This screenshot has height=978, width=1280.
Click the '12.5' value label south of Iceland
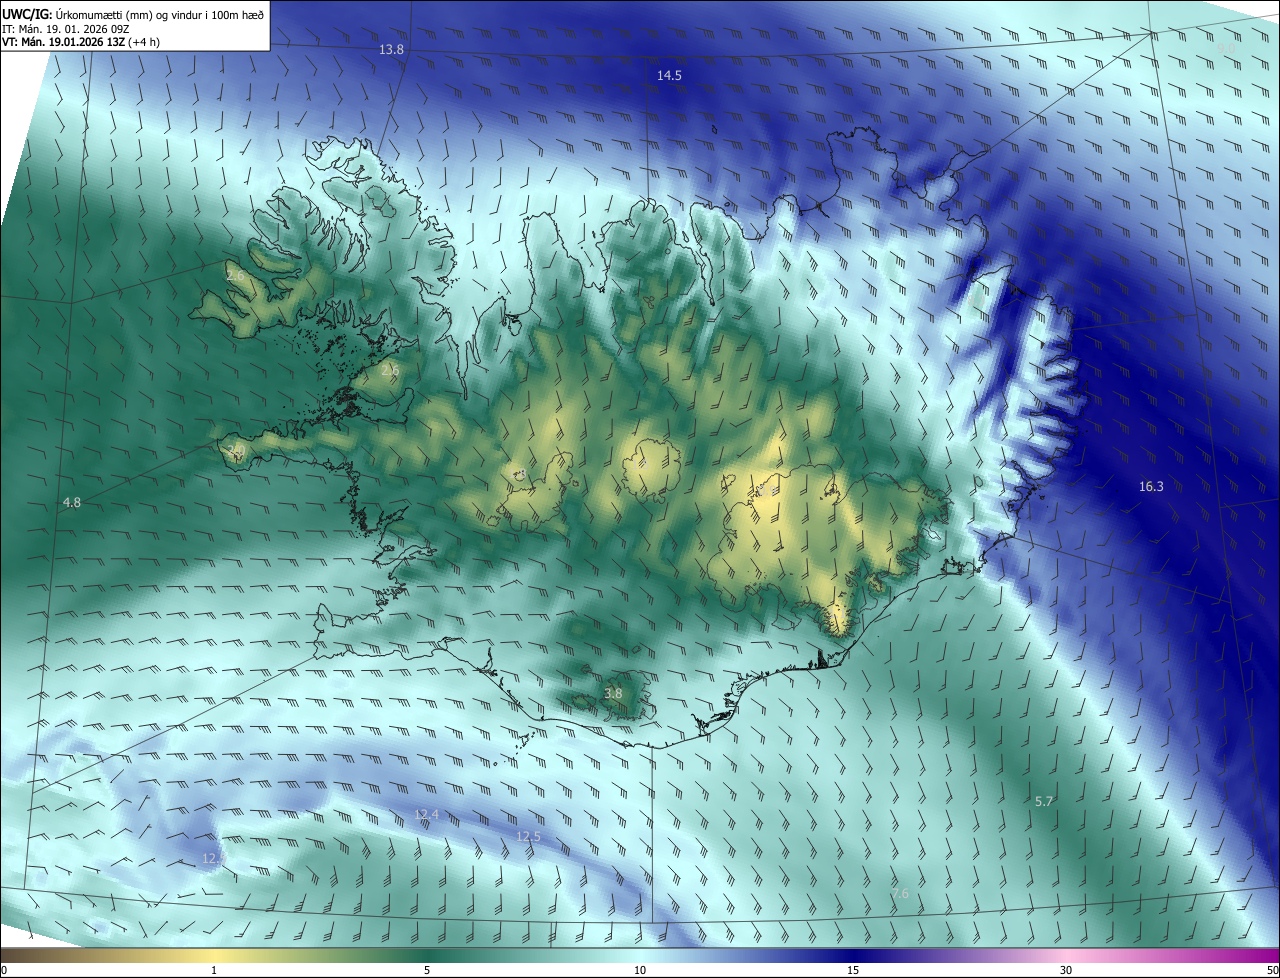click(528, 837)
